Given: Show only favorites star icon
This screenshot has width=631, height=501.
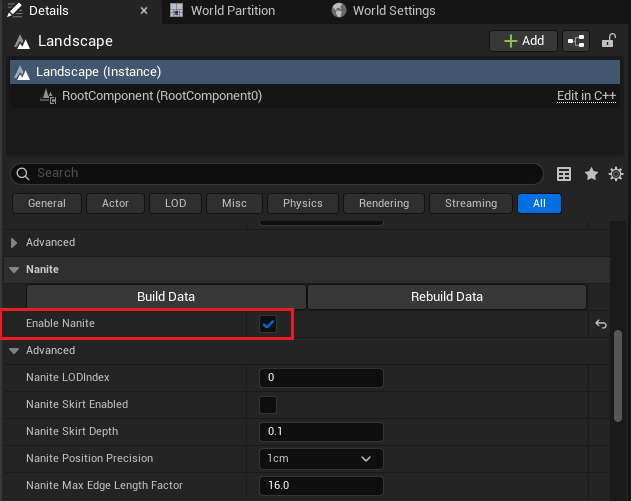Looking at the screenshot, I should (x=591, y=174).
